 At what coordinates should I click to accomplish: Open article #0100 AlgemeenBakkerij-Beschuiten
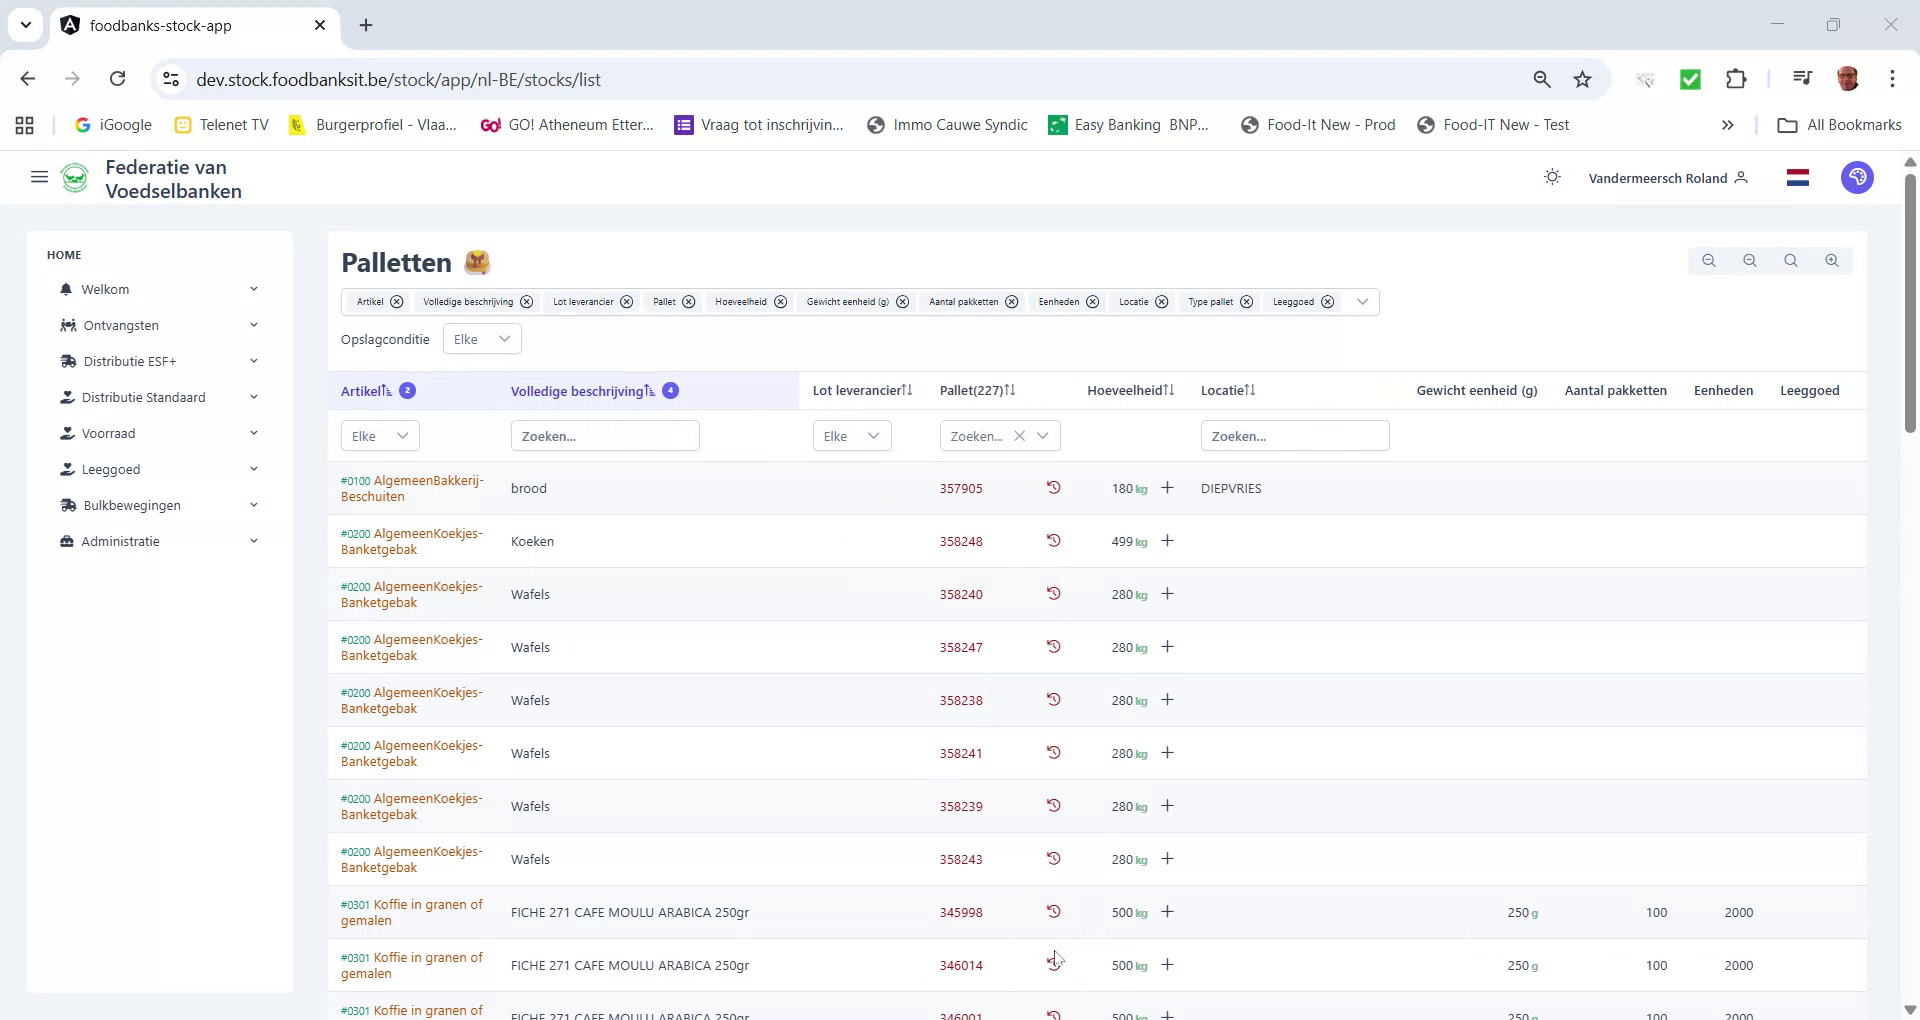(x=411, y=488)
